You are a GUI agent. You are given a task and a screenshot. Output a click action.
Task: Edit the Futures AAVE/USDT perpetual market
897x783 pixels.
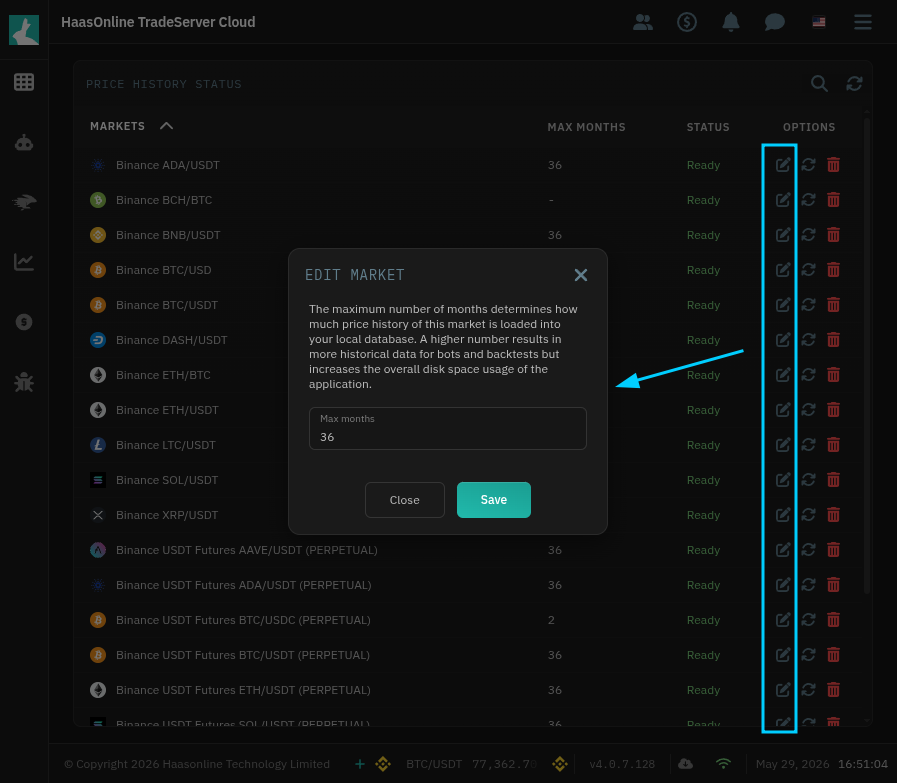point(783,550)
